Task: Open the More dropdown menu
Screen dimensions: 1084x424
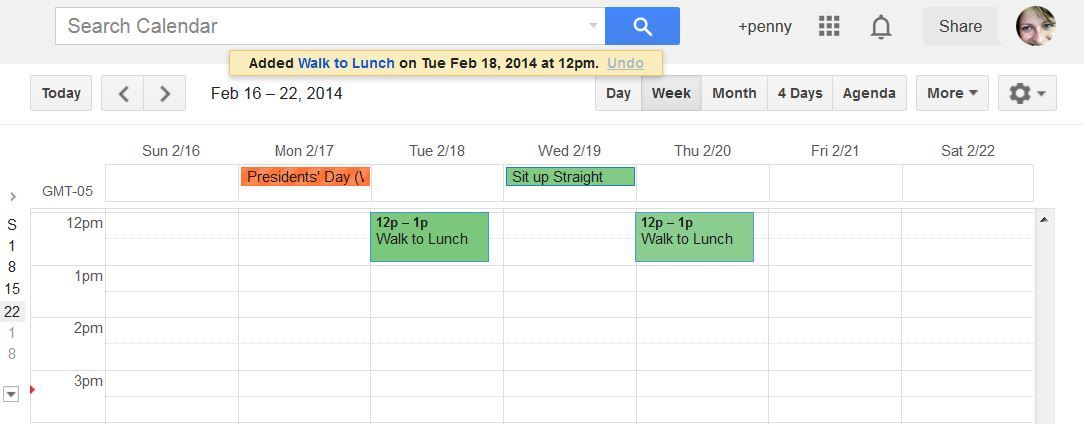Action: tap(952, 93)
